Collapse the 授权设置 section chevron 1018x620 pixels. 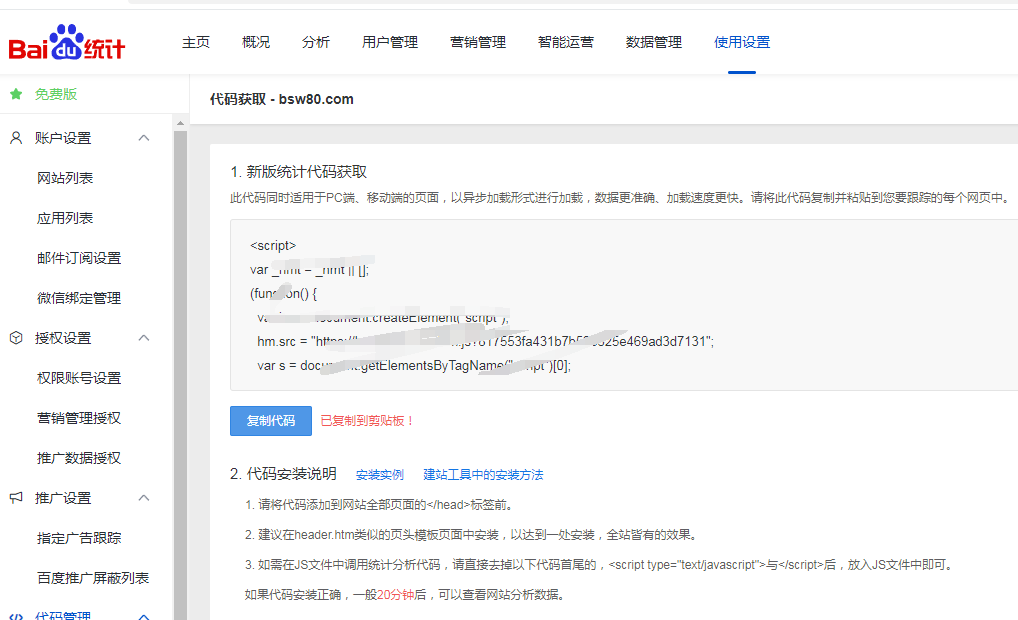[144, 338]
